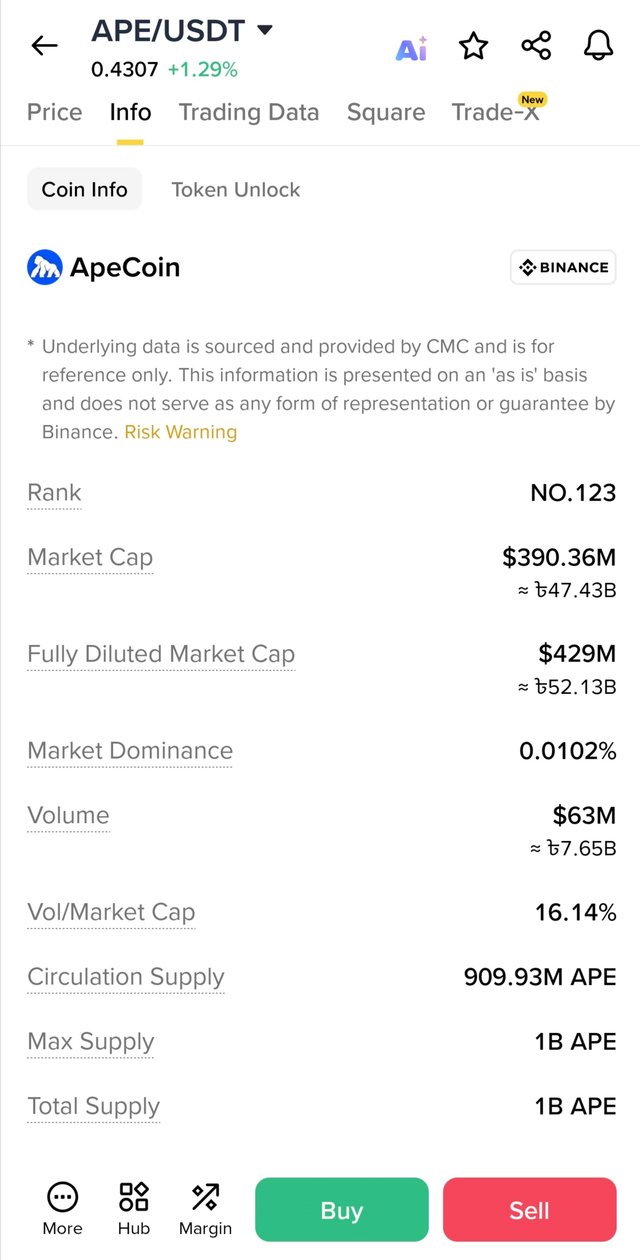Open the Trade-X tab
The height and width of the screenshot is (1260, 640).
click(495, 112)
